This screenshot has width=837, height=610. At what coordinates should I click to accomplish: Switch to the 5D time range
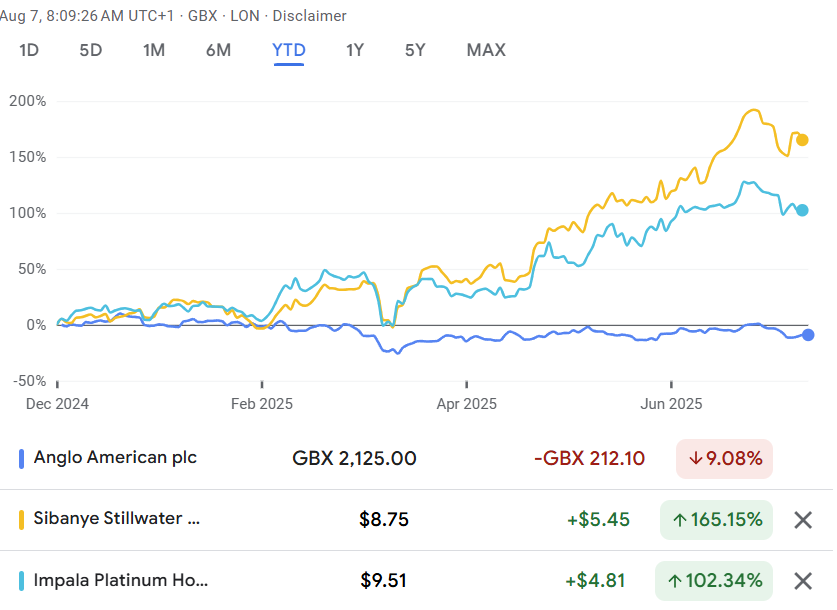point(91,50)
